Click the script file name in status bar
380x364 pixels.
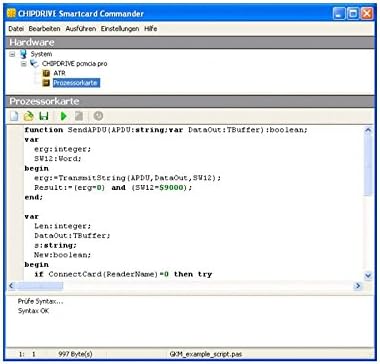tap(206, 354)
